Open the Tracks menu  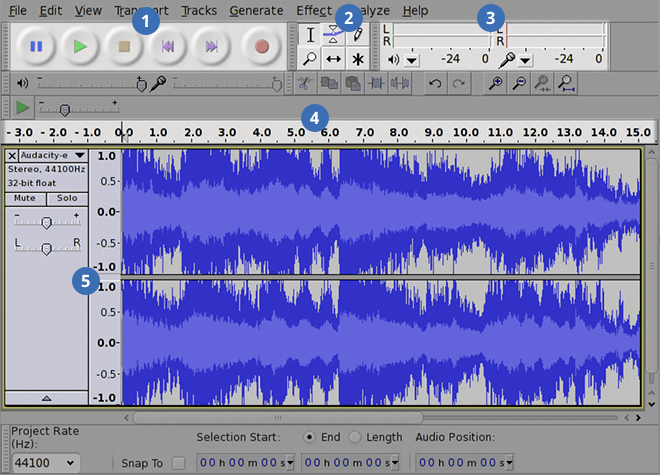(199, 11)
